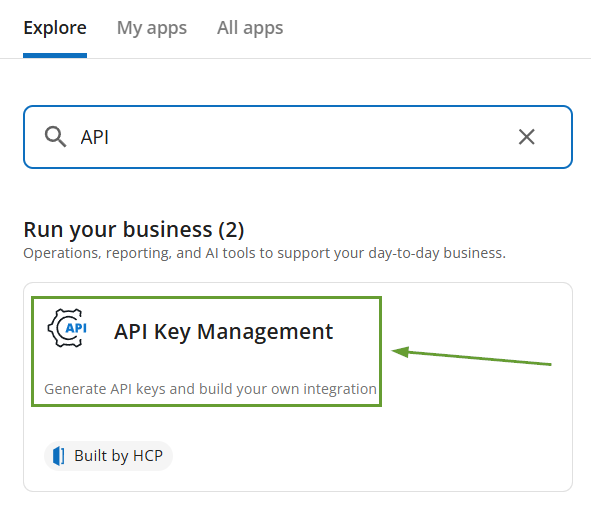Click the magnifying glass search icon
Image resolution: width=591 pixels, height=509 pixels.
(x=55, y=137)
